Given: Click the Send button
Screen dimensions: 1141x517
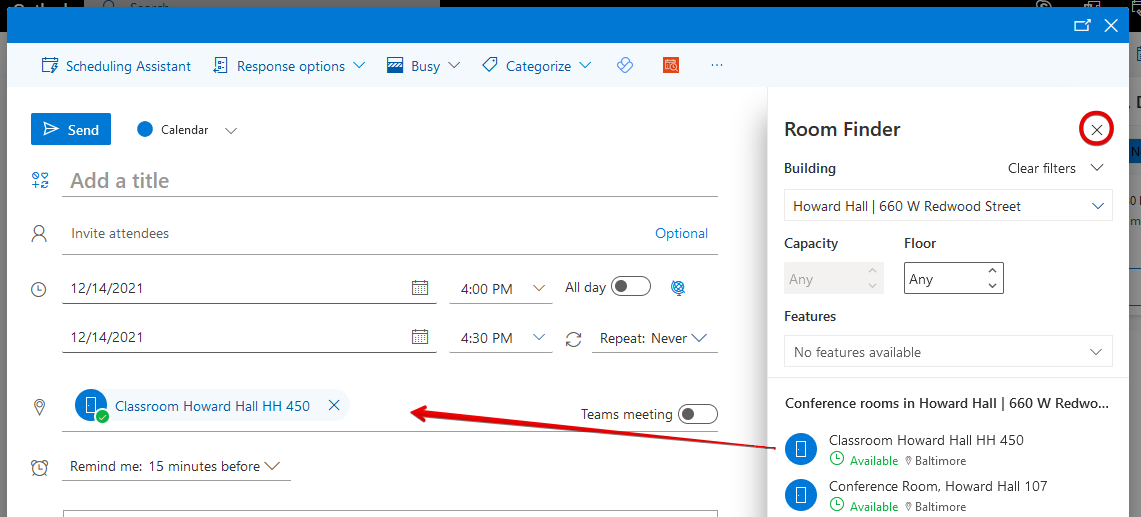Looking at the screenshot, I should point(71,129).
